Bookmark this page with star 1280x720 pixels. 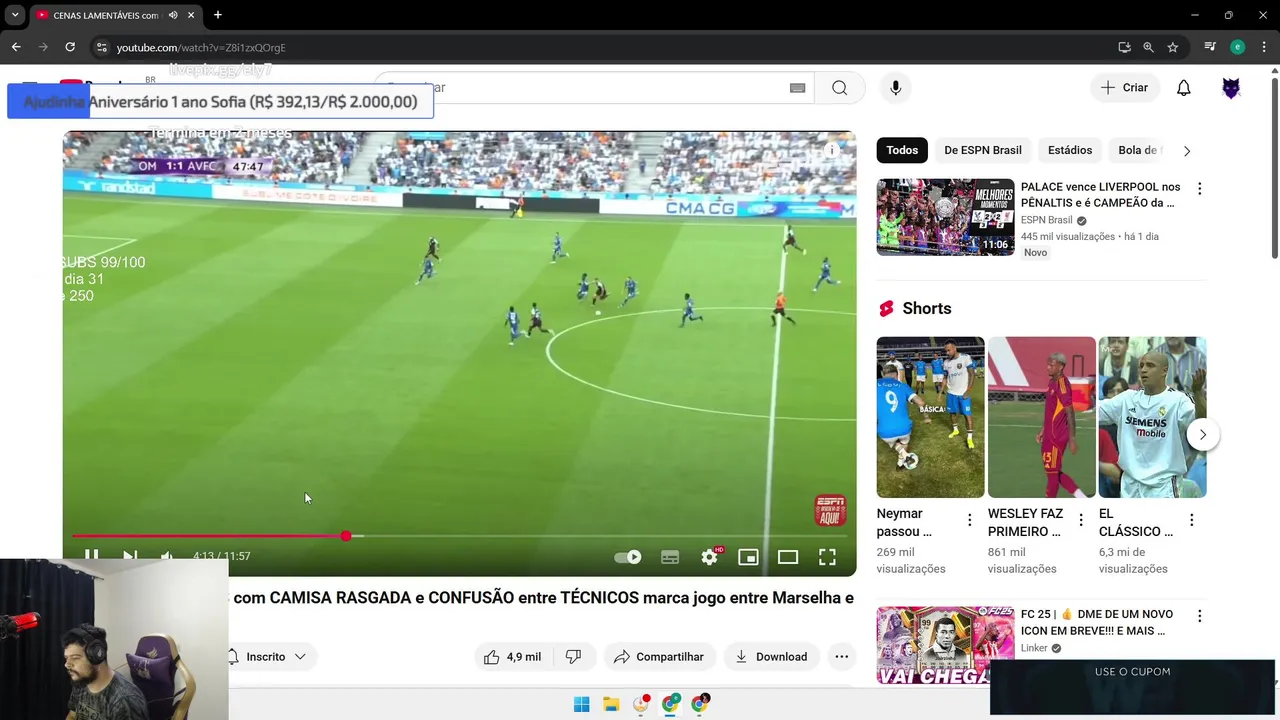[1173, 47]
